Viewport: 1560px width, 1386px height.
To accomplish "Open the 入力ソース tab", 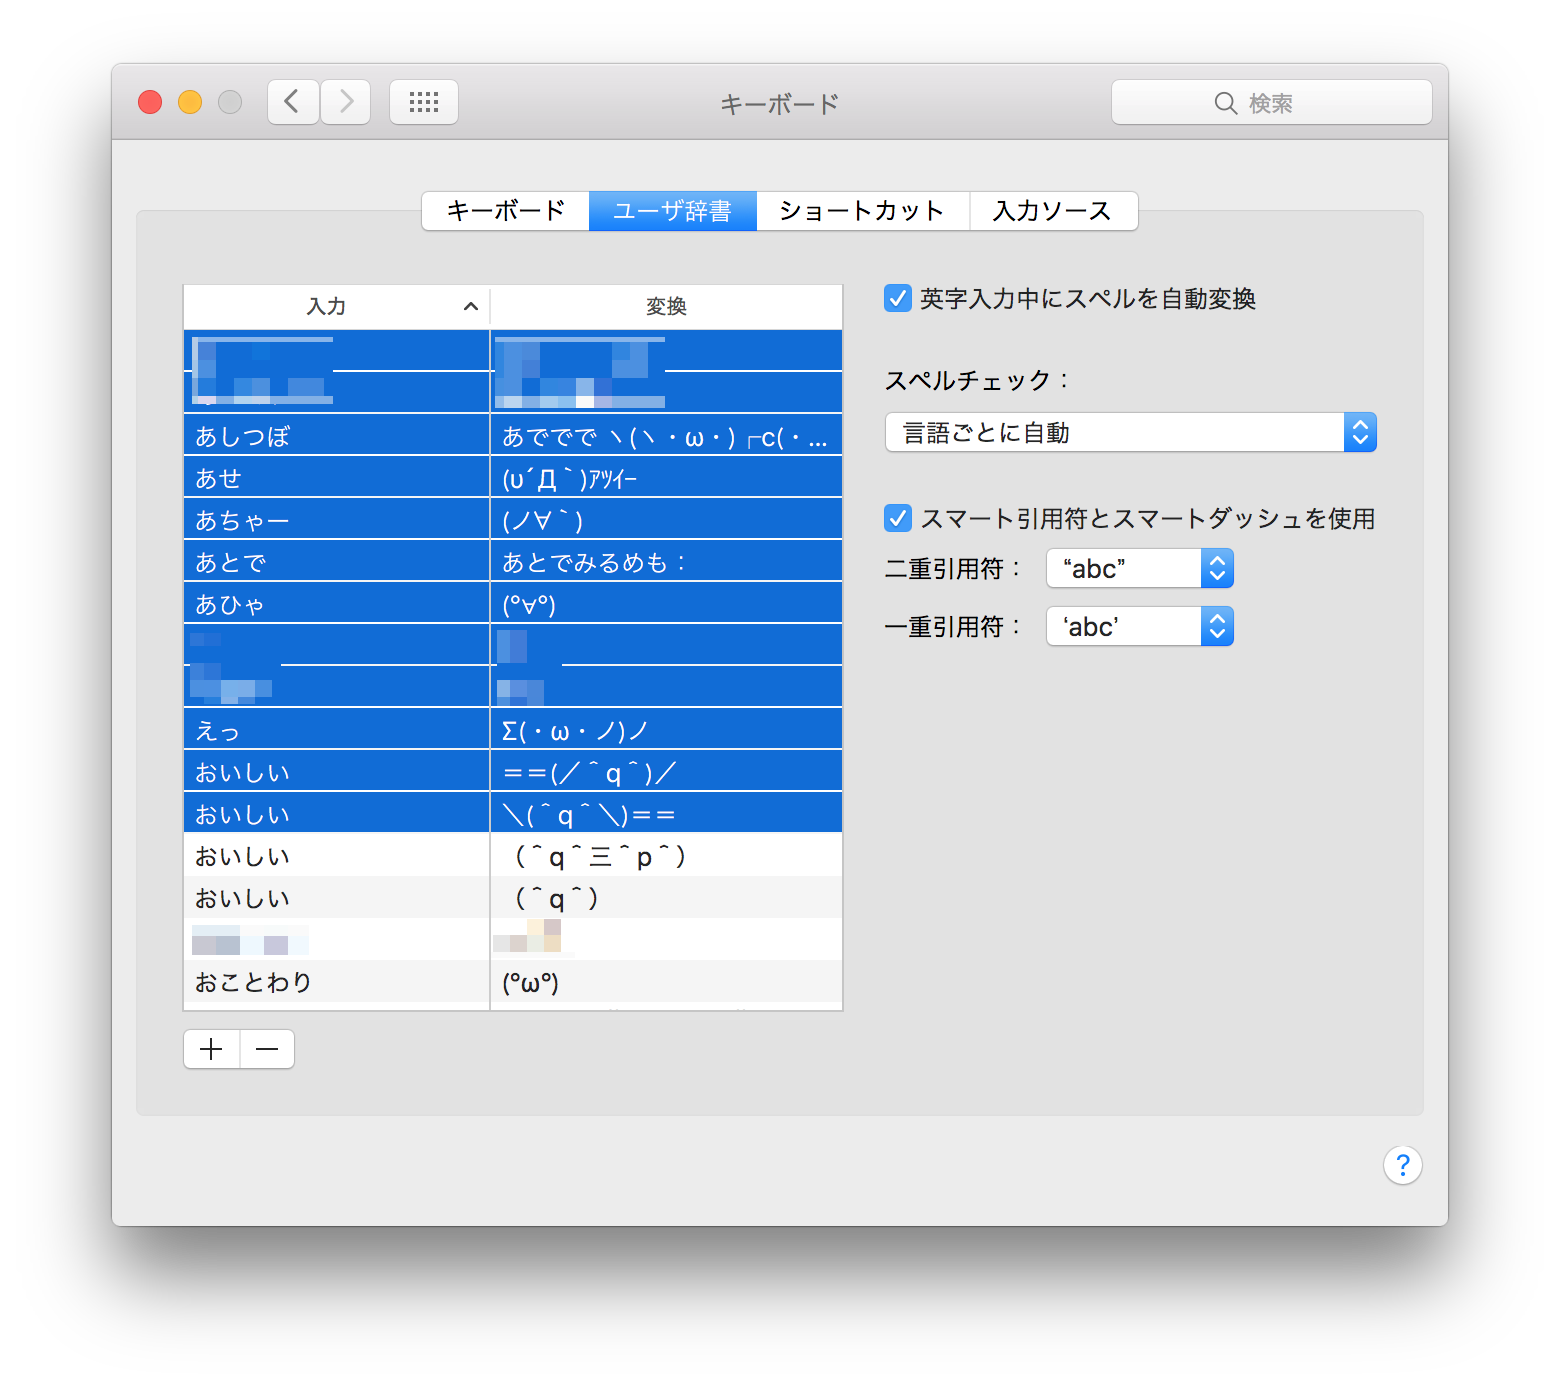I will pyautogui.click(x=1052, y=210).
